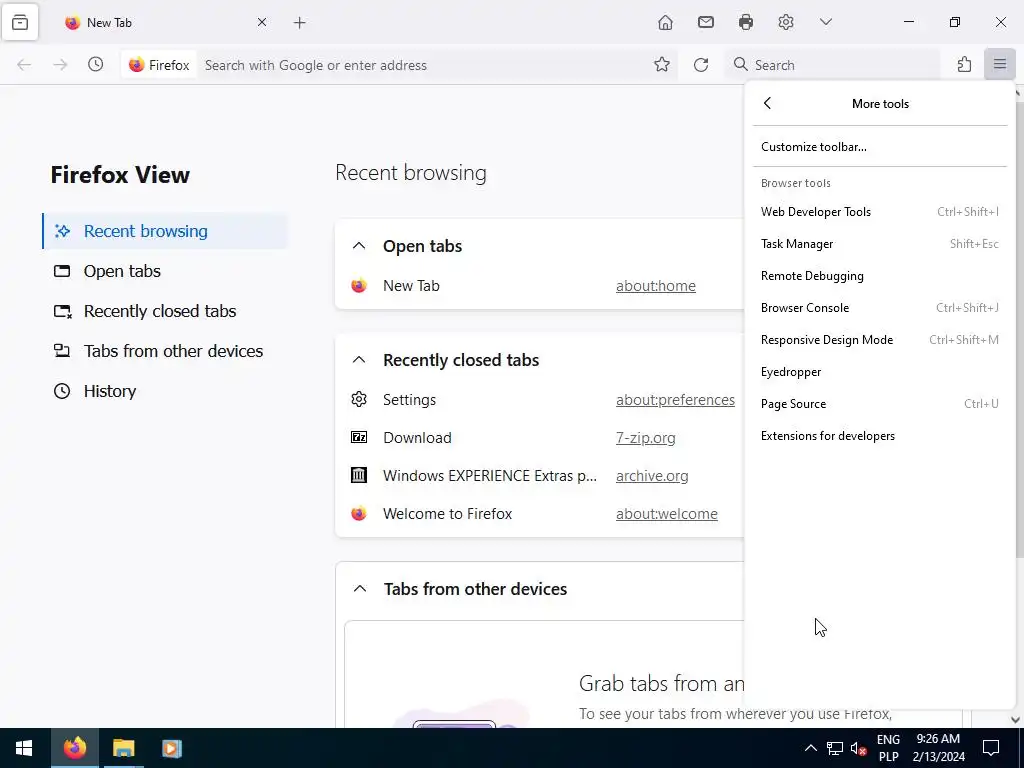
Task: Click the 7-Zip favicon in Download row
Action: coord(359,438)
